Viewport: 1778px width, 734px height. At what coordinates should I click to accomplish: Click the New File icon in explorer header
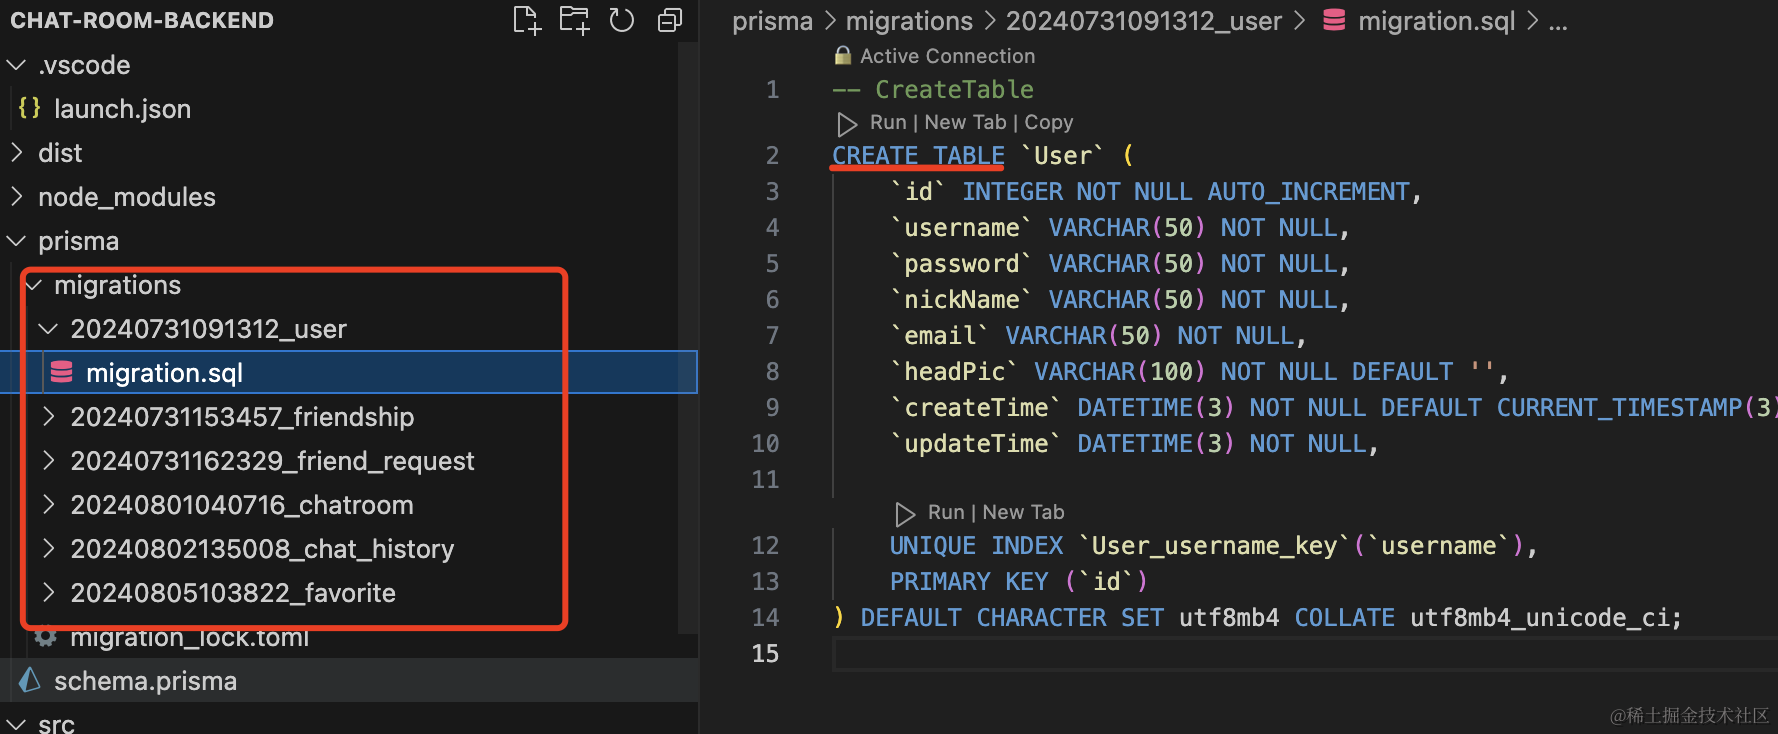tap(526, 20)
